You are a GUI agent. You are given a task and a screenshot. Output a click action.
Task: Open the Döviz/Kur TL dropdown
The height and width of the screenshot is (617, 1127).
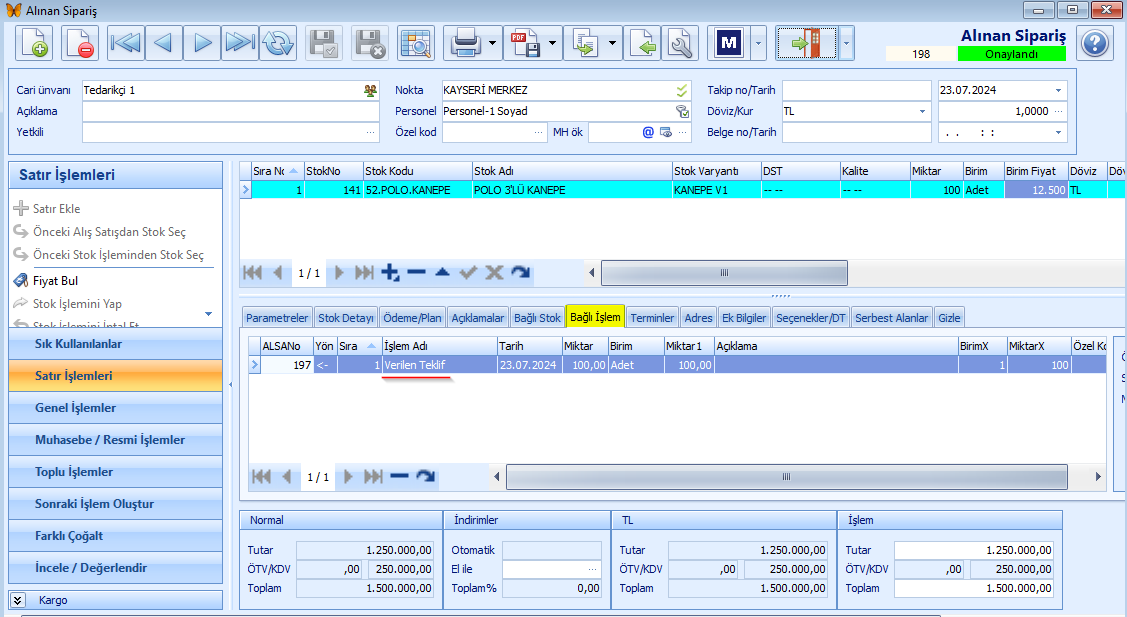pos(922,111)
